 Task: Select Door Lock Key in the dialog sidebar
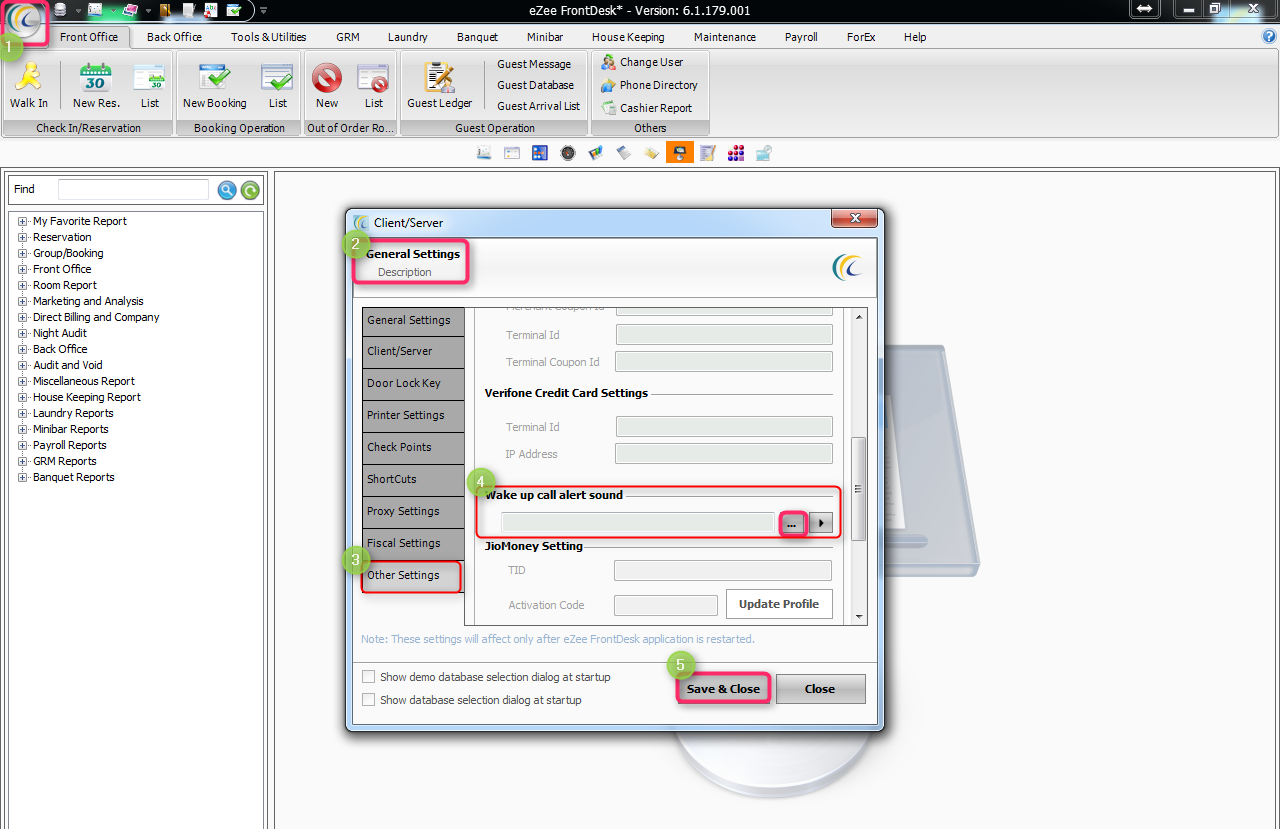coord(412,383)
